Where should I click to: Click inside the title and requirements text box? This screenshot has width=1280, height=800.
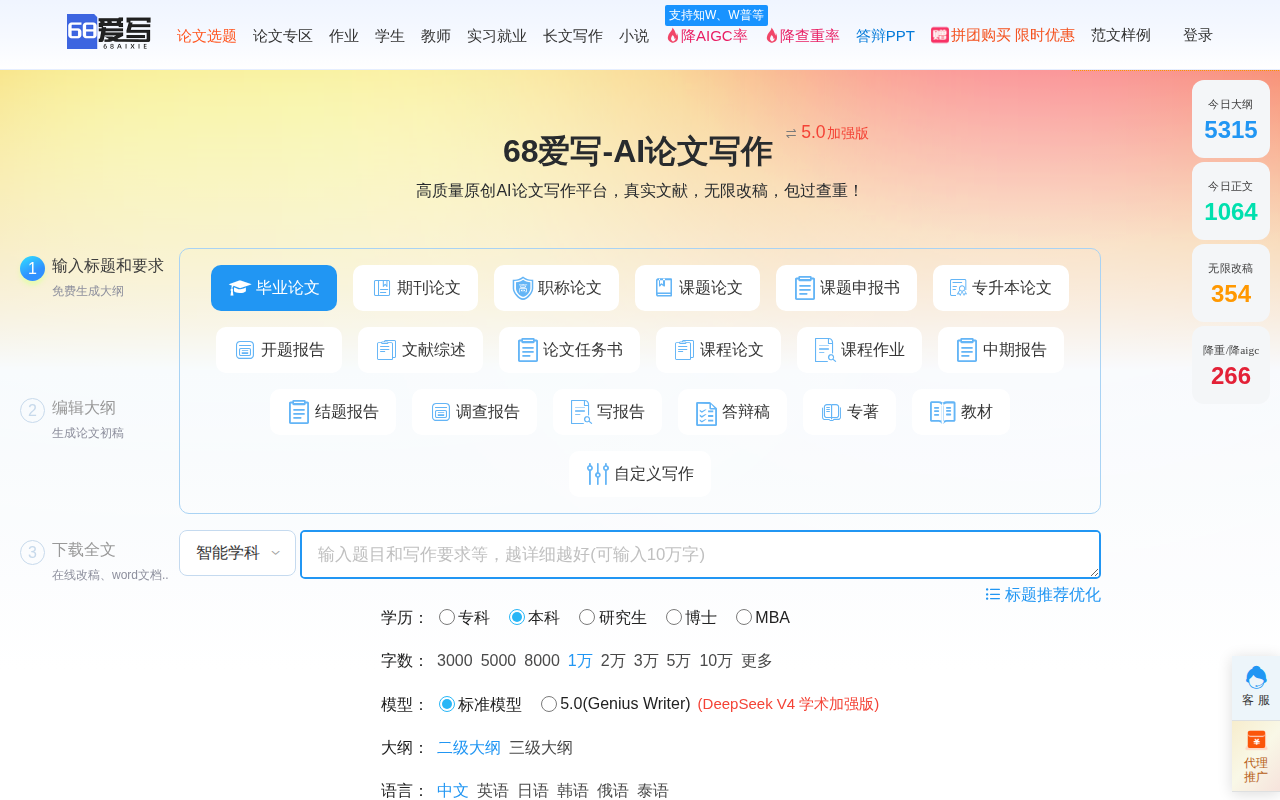(700, 554)
